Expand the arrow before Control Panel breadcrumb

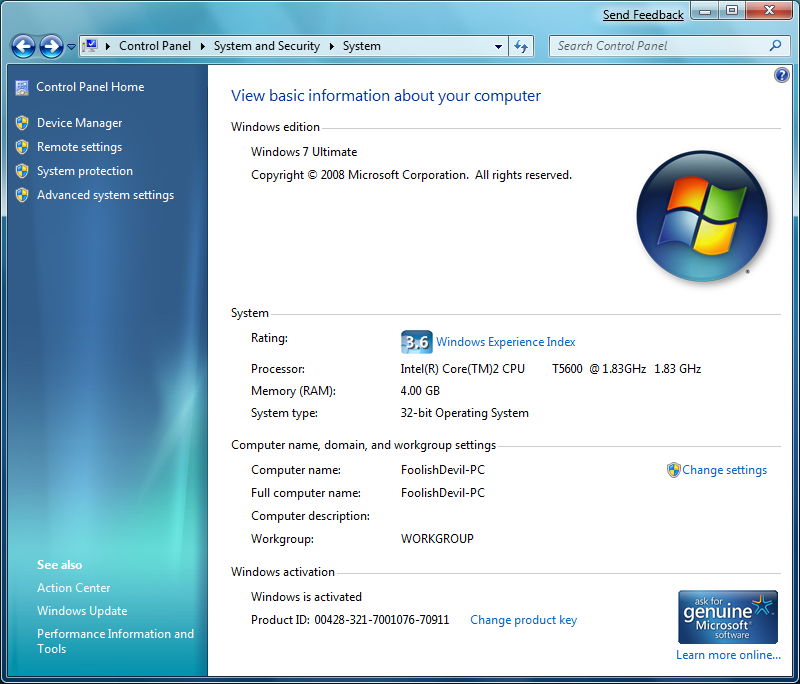[108, 46]
